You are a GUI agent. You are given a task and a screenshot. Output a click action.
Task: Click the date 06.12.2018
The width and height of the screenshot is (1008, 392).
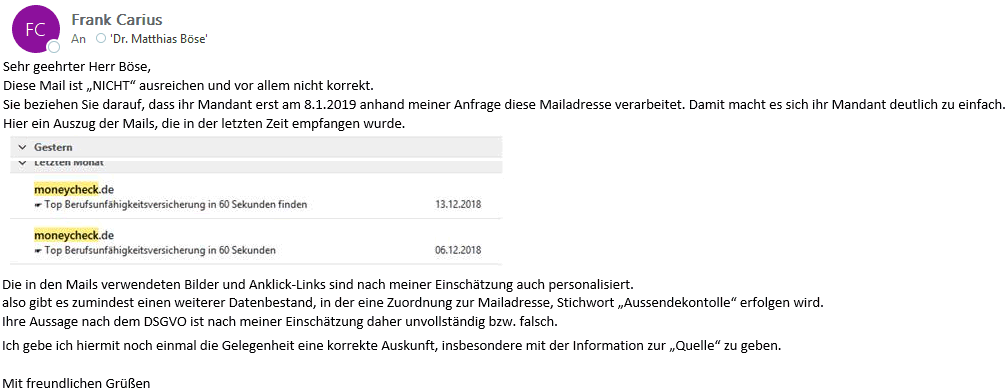(x=458, y=250)
